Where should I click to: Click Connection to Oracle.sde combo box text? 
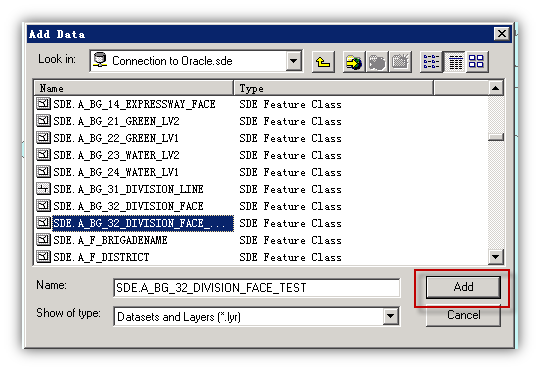coord(172,61)
